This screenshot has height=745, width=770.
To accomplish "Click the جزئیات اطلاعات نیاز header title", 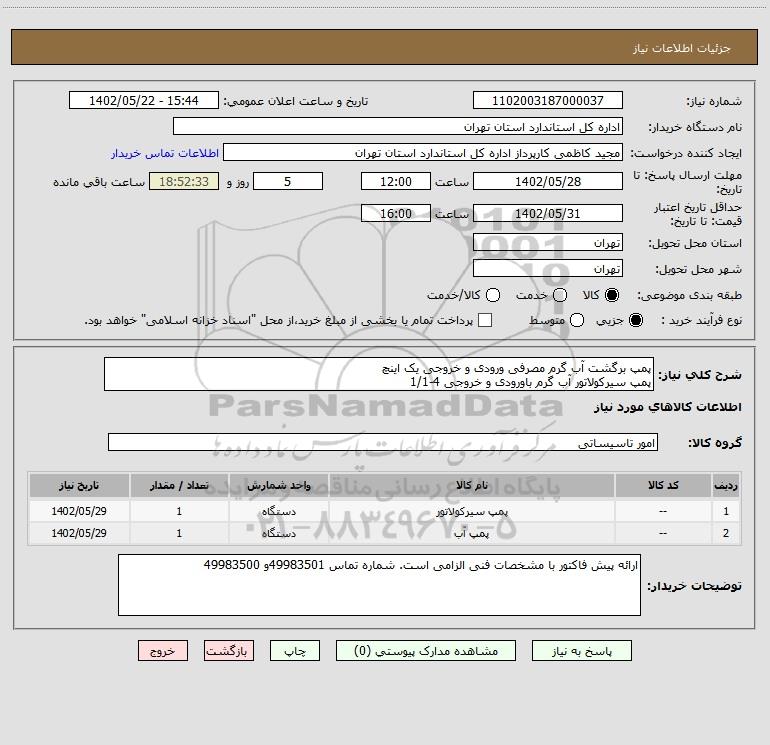I will 681,48.
